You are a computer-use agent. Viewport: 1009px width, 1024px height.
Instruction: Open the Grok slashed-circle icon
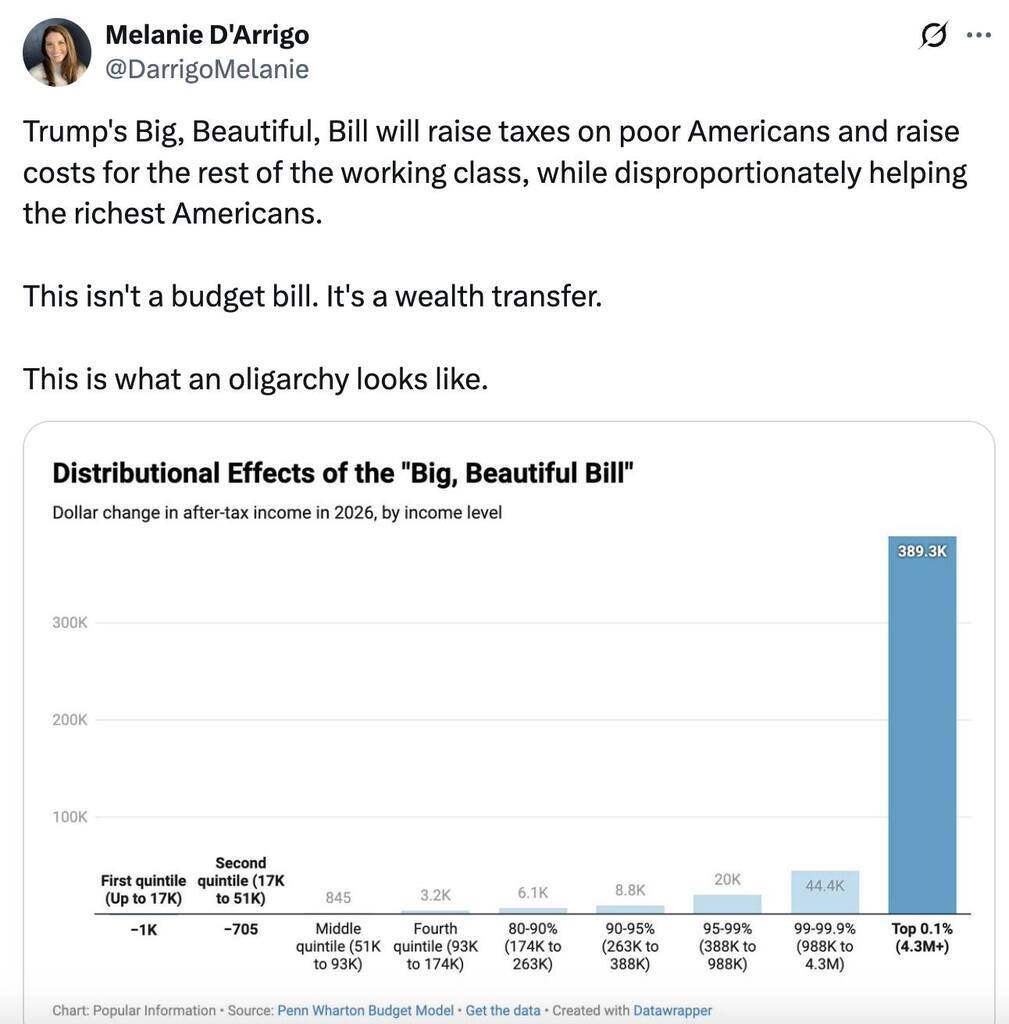point(933,35)
